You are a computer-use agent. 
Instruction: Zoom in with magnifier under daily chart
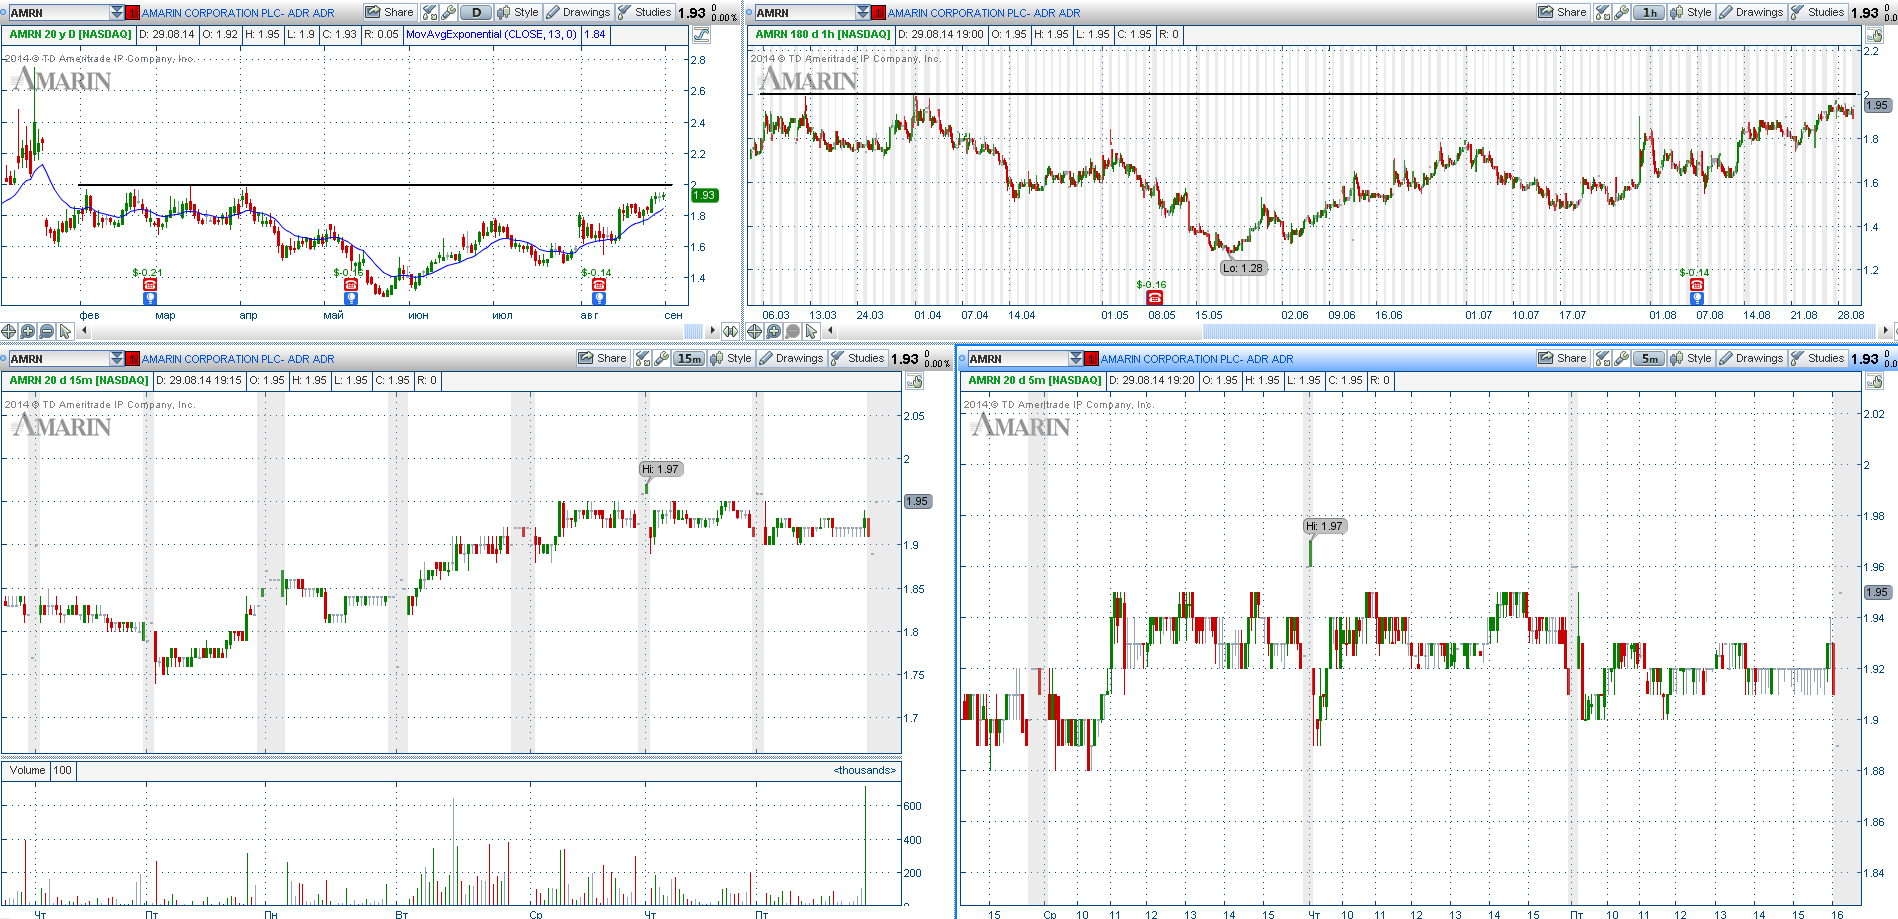(x=28, y=331)
